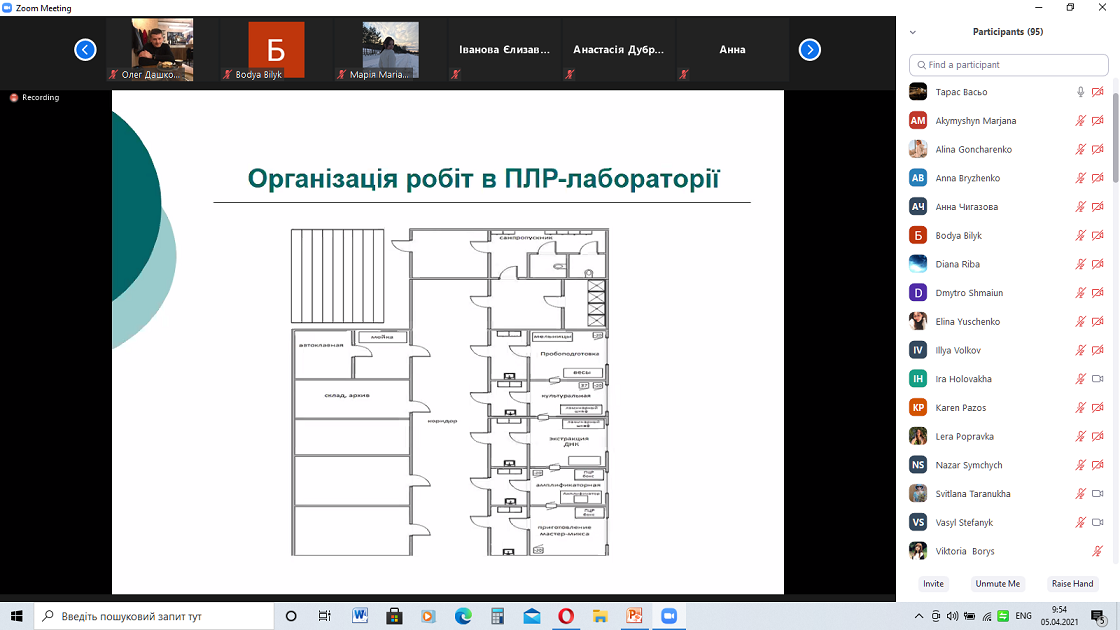Open network status icon in system tray

(986, 616)
